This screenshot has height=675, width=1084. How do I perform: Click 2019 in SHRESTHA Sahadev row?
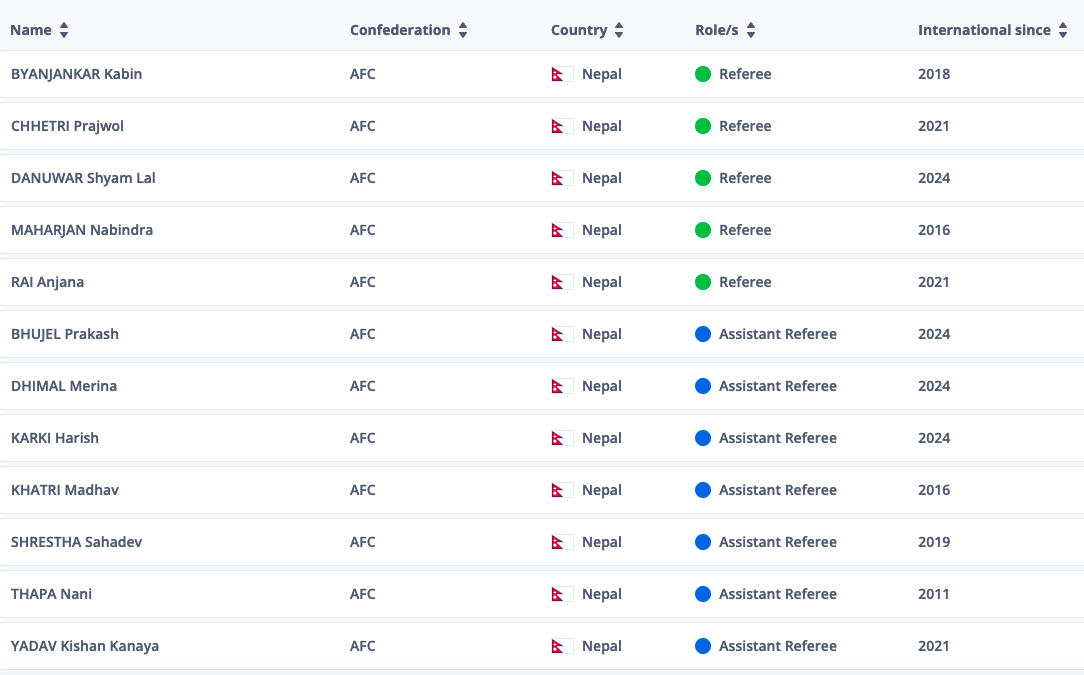pyautogui.click(x=934, y=542)
